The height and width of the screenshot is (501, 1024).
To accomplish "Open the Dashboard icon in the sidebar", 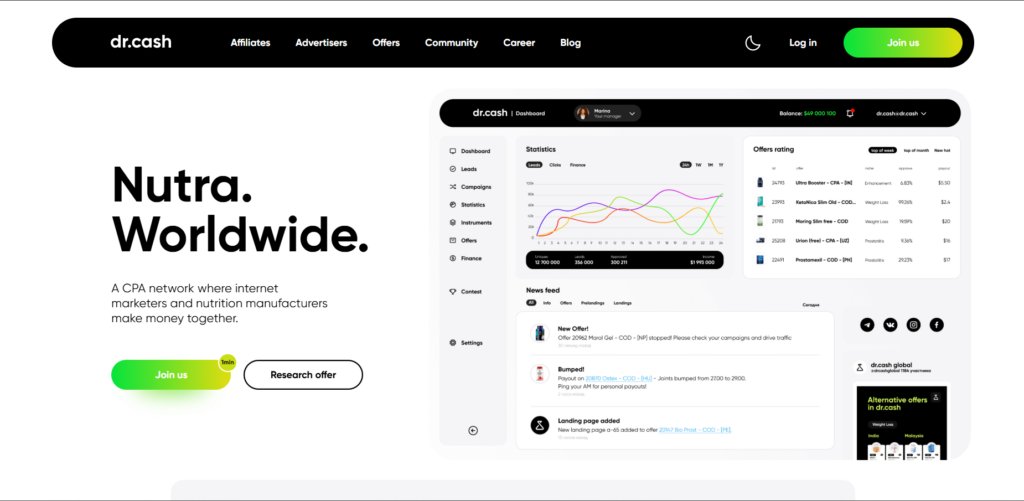I will coord(453,151).
